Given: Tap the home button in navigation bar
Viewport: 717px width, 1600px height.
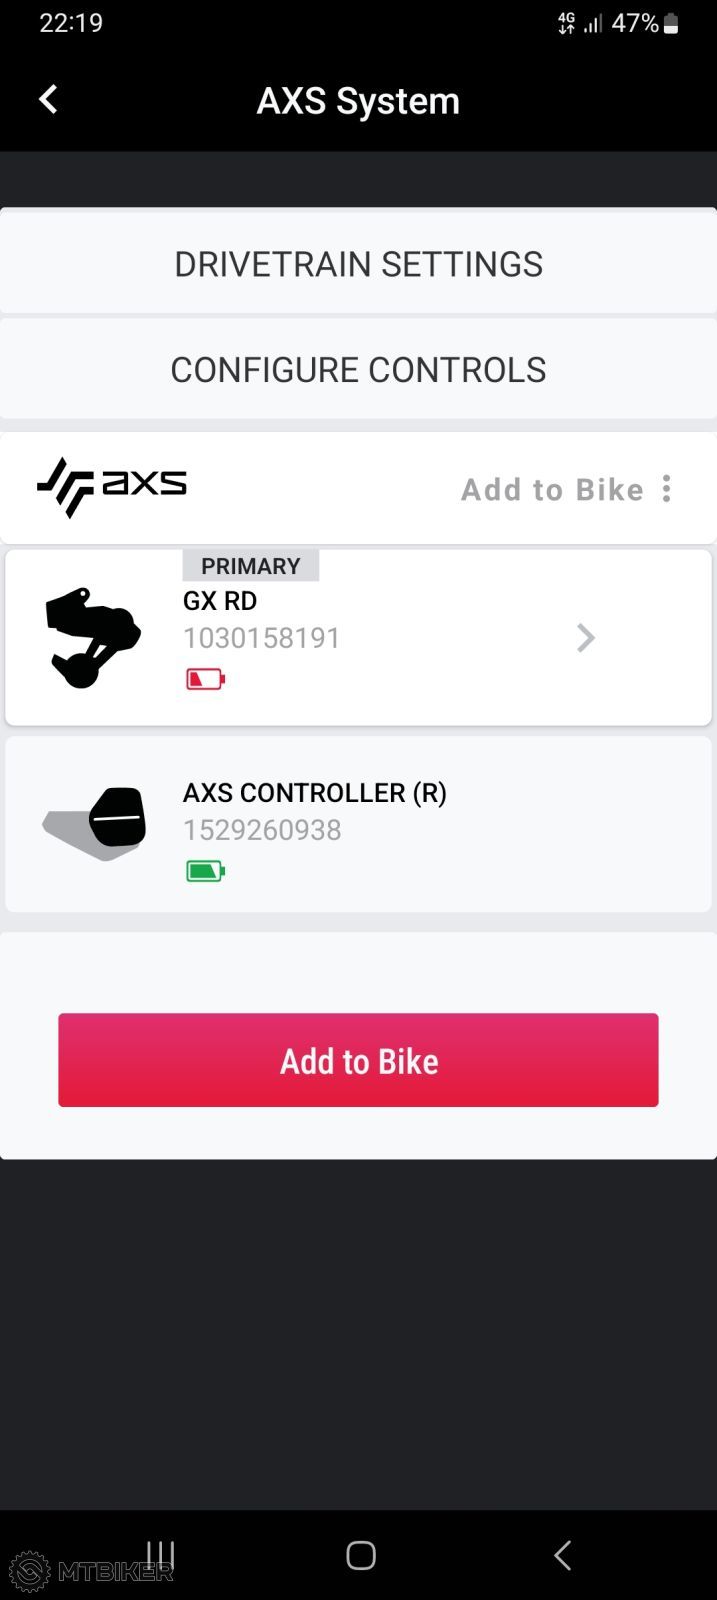Looking at the screenshot, I should click(359, 1554).
